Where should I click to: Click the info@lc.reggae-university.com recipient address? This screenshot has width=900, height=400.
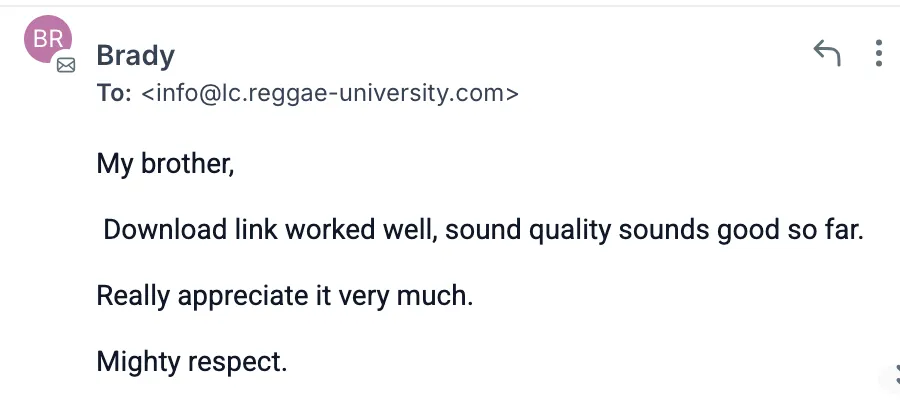[x=330, y=95]
